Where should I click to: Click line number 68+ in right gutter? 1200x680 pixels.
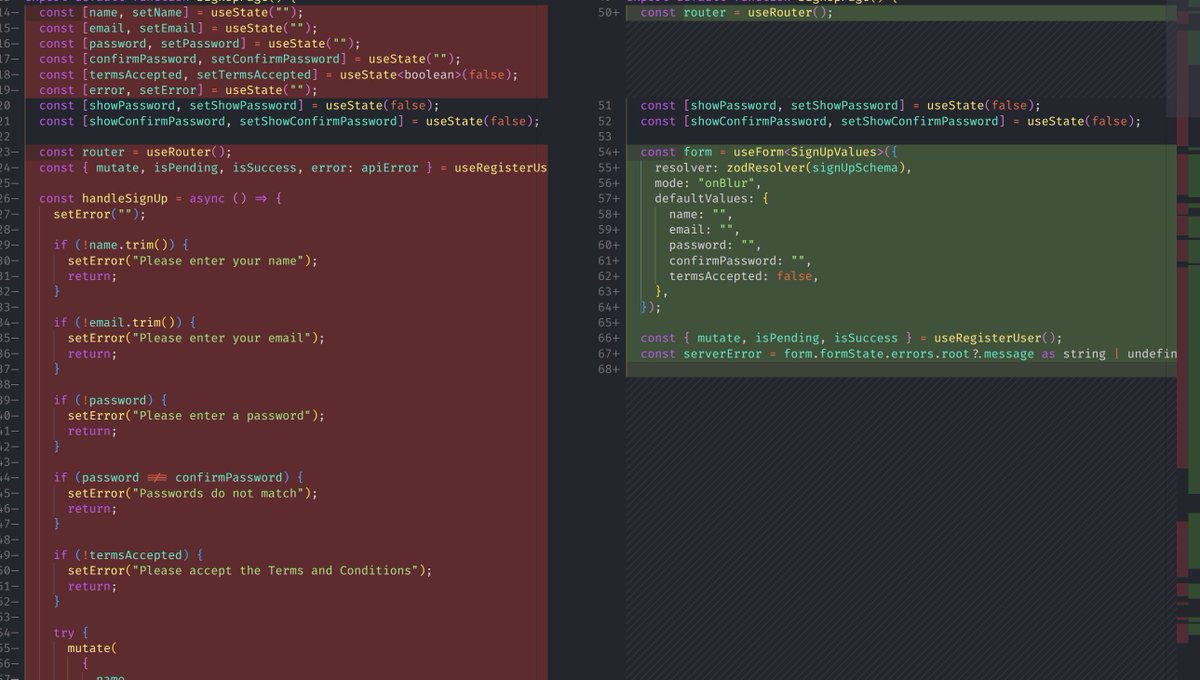point(608,369)
